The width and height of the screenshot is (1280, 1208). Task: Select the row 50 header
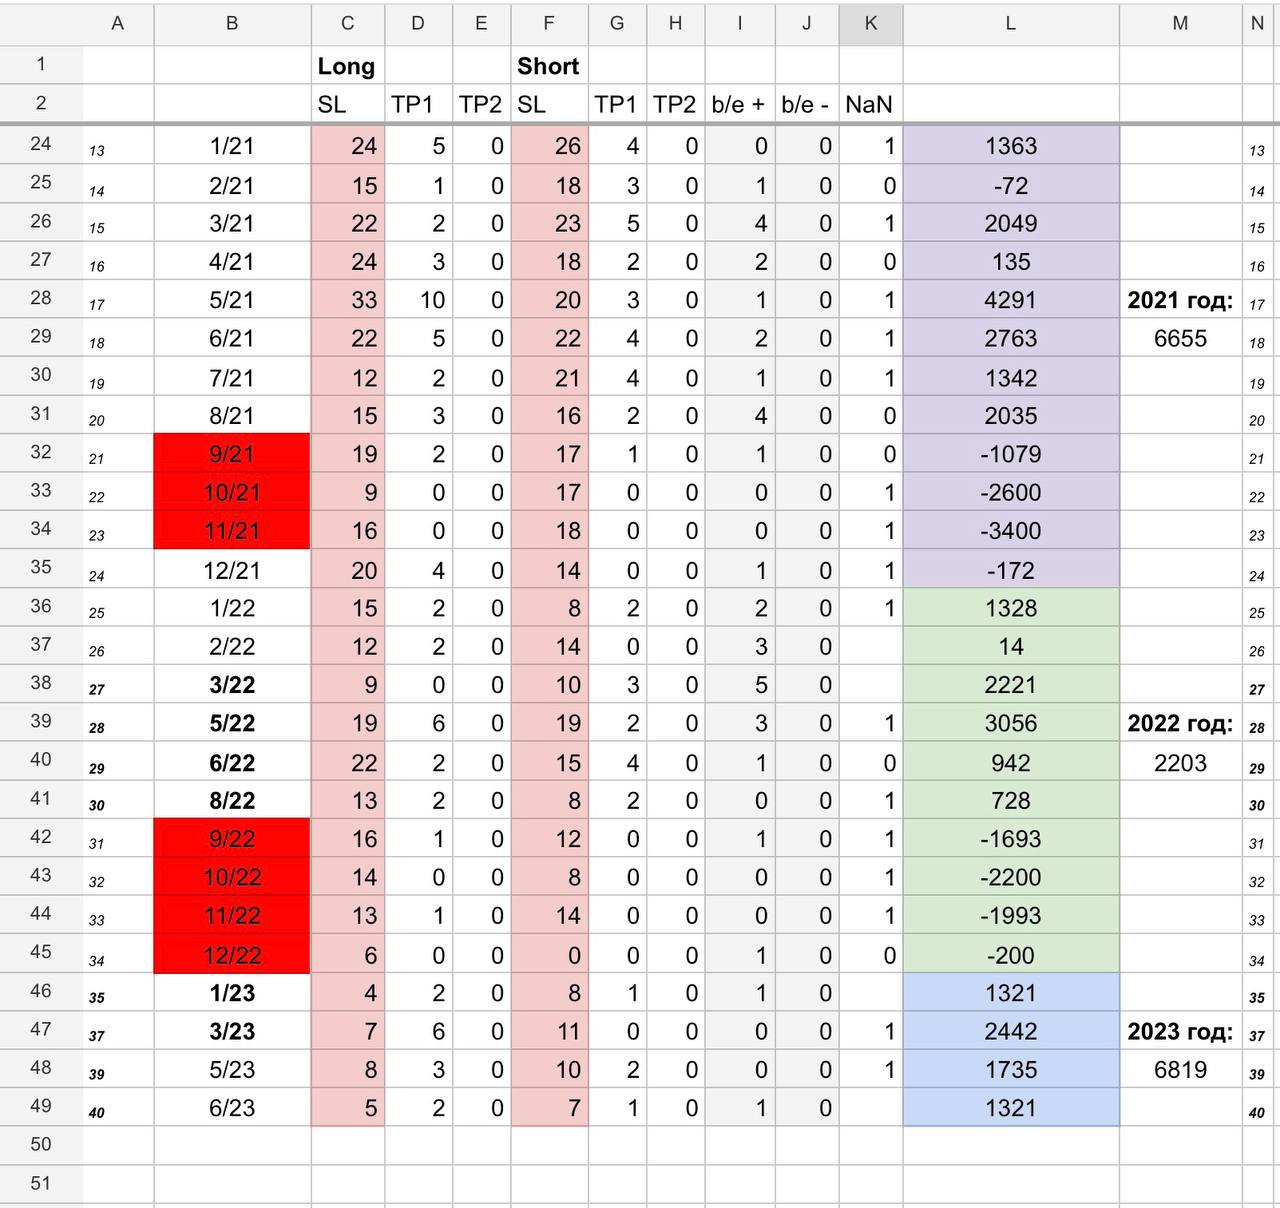tap(41, 1144)
